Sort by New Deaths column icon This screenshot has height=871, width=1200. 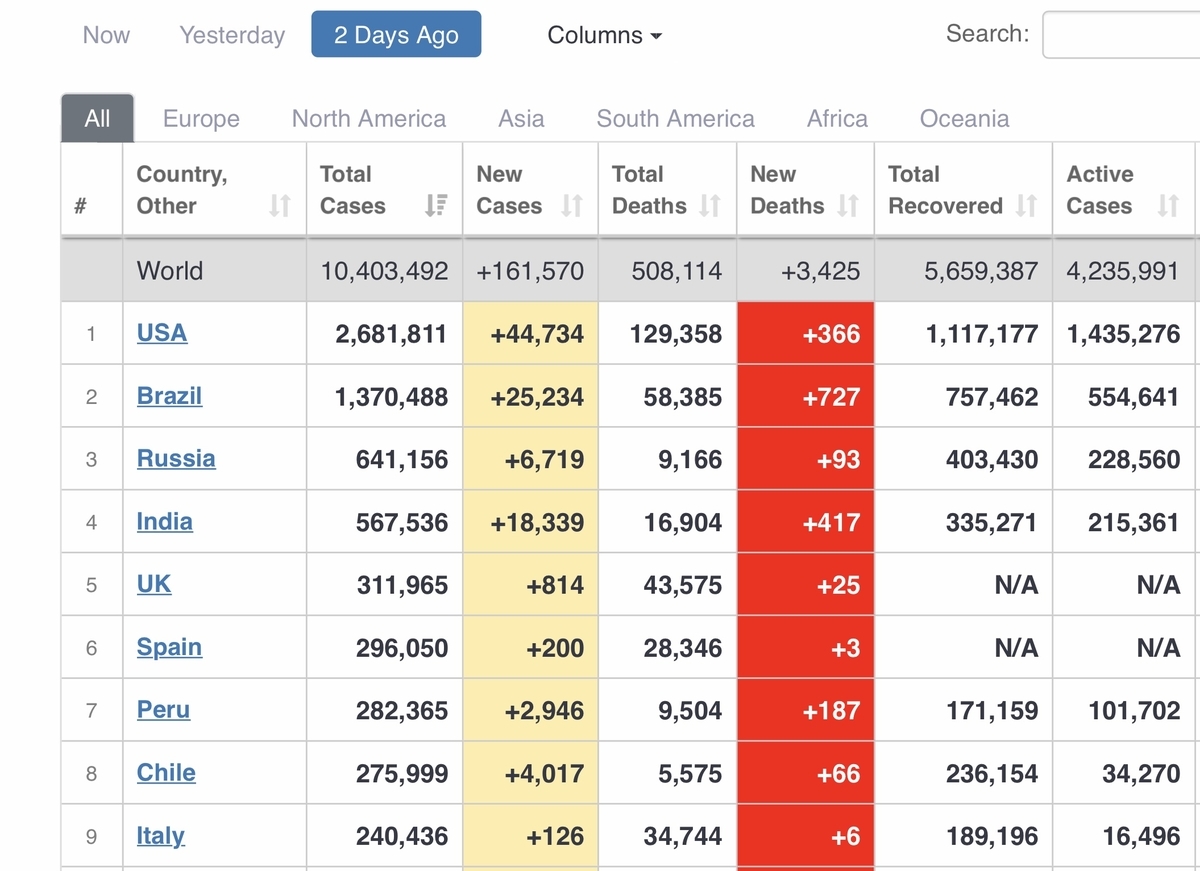[848, 206]
